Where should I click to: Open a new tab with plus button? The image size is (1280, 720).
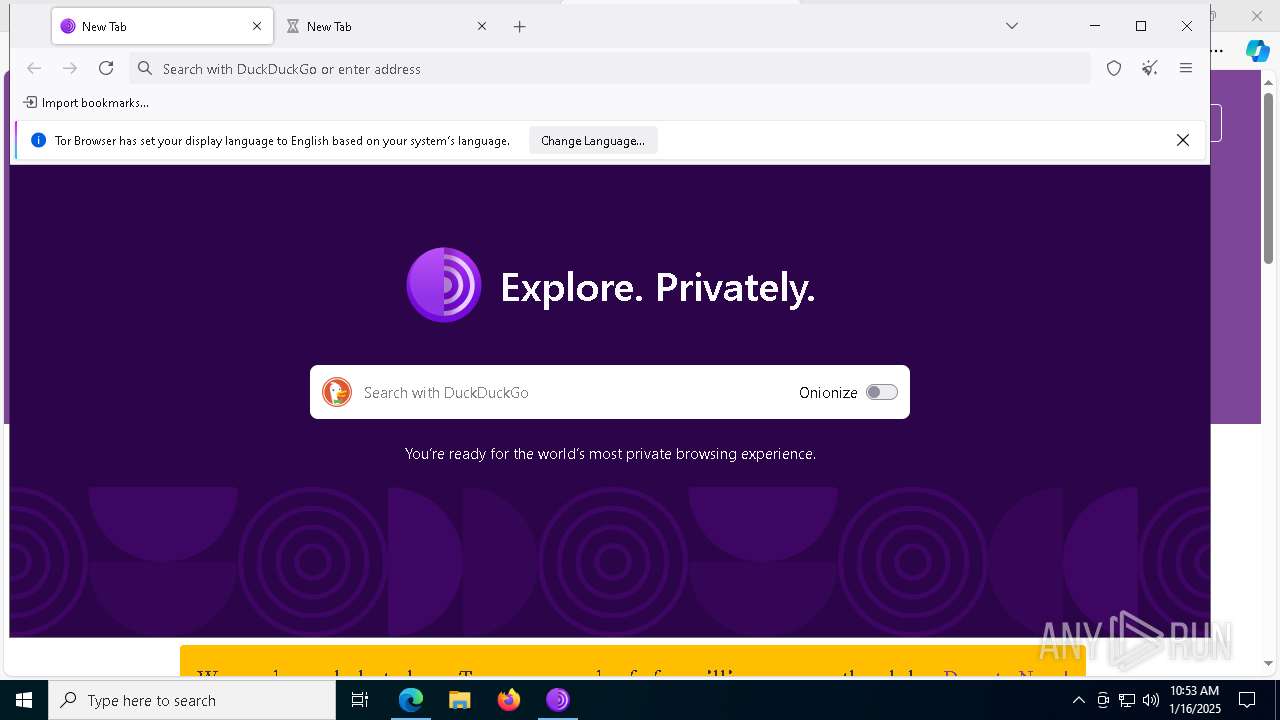[x=520, y=27]
